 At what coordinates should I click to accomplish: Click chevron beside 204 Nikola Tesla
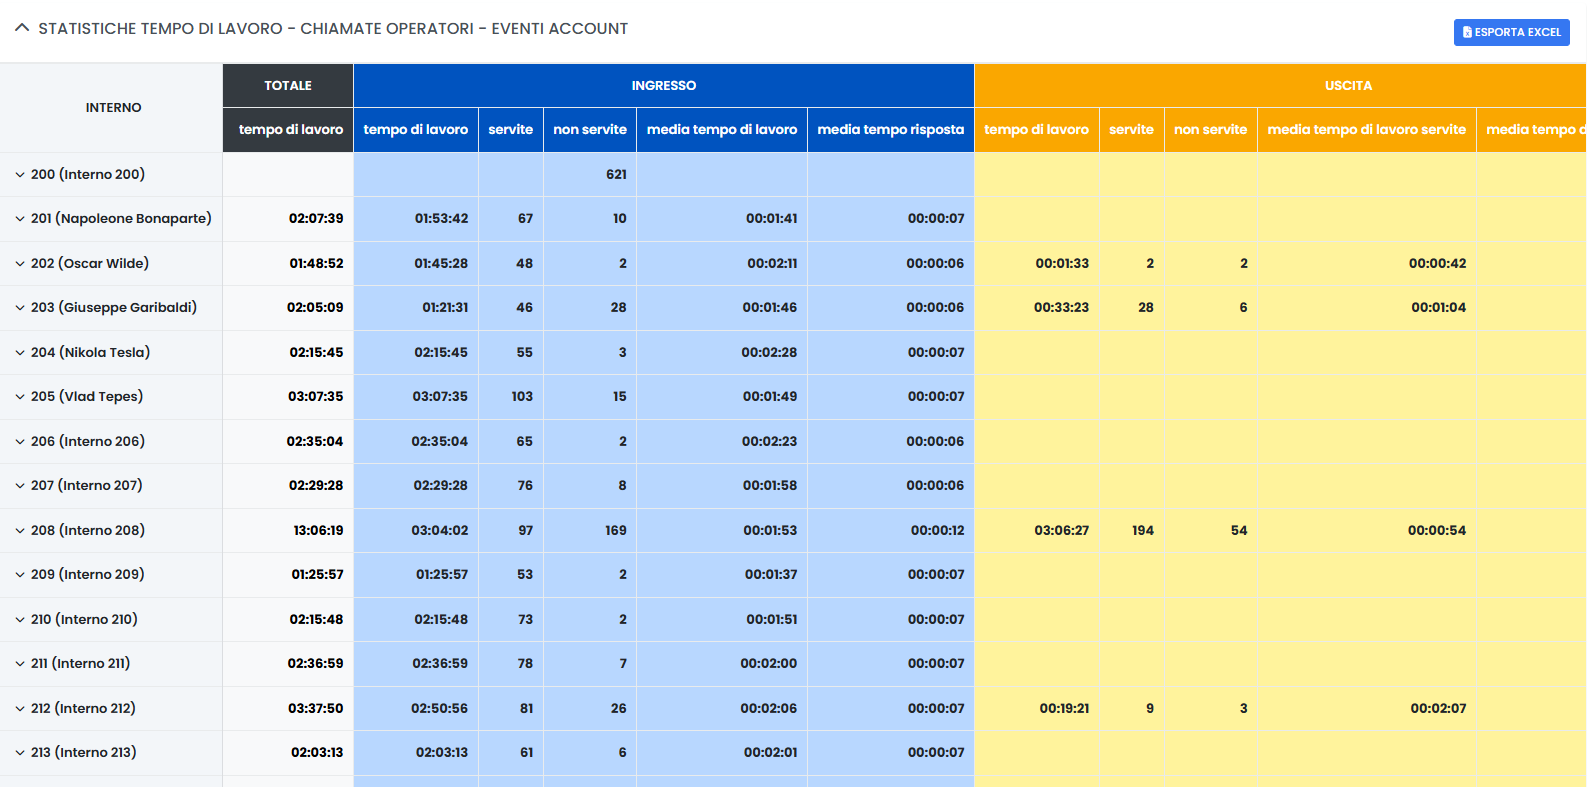coord(20,353)
